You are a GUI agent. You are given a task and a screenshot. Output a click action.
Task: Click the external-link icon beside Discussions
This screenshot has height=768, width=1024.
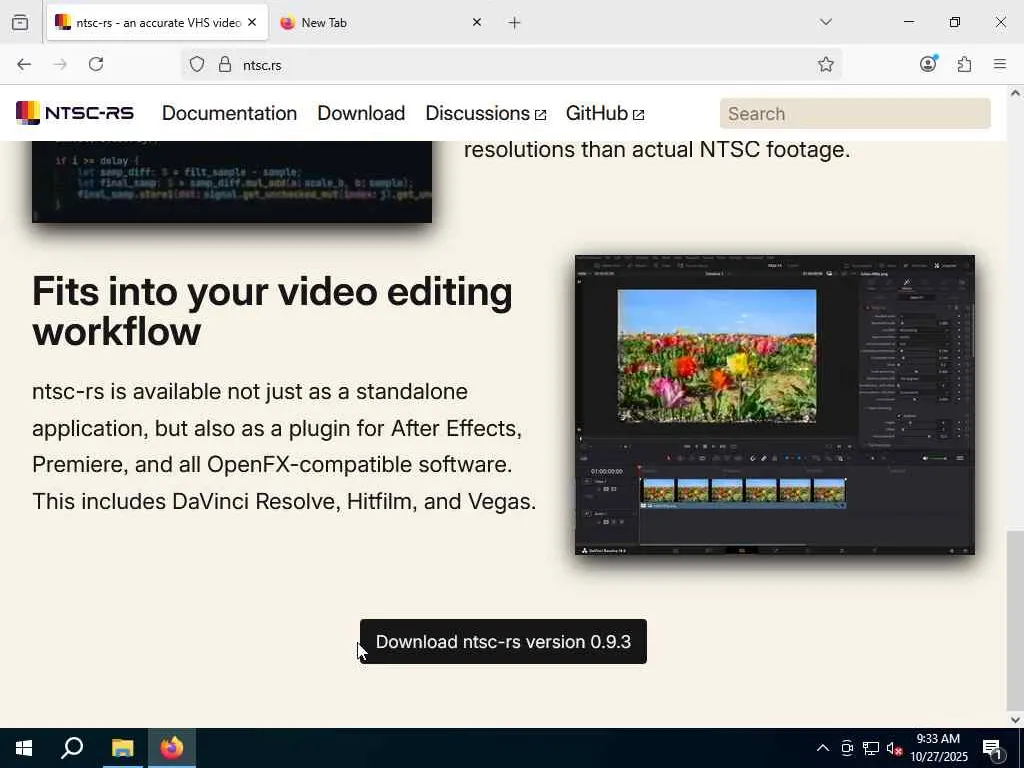(x=540, y=115)
